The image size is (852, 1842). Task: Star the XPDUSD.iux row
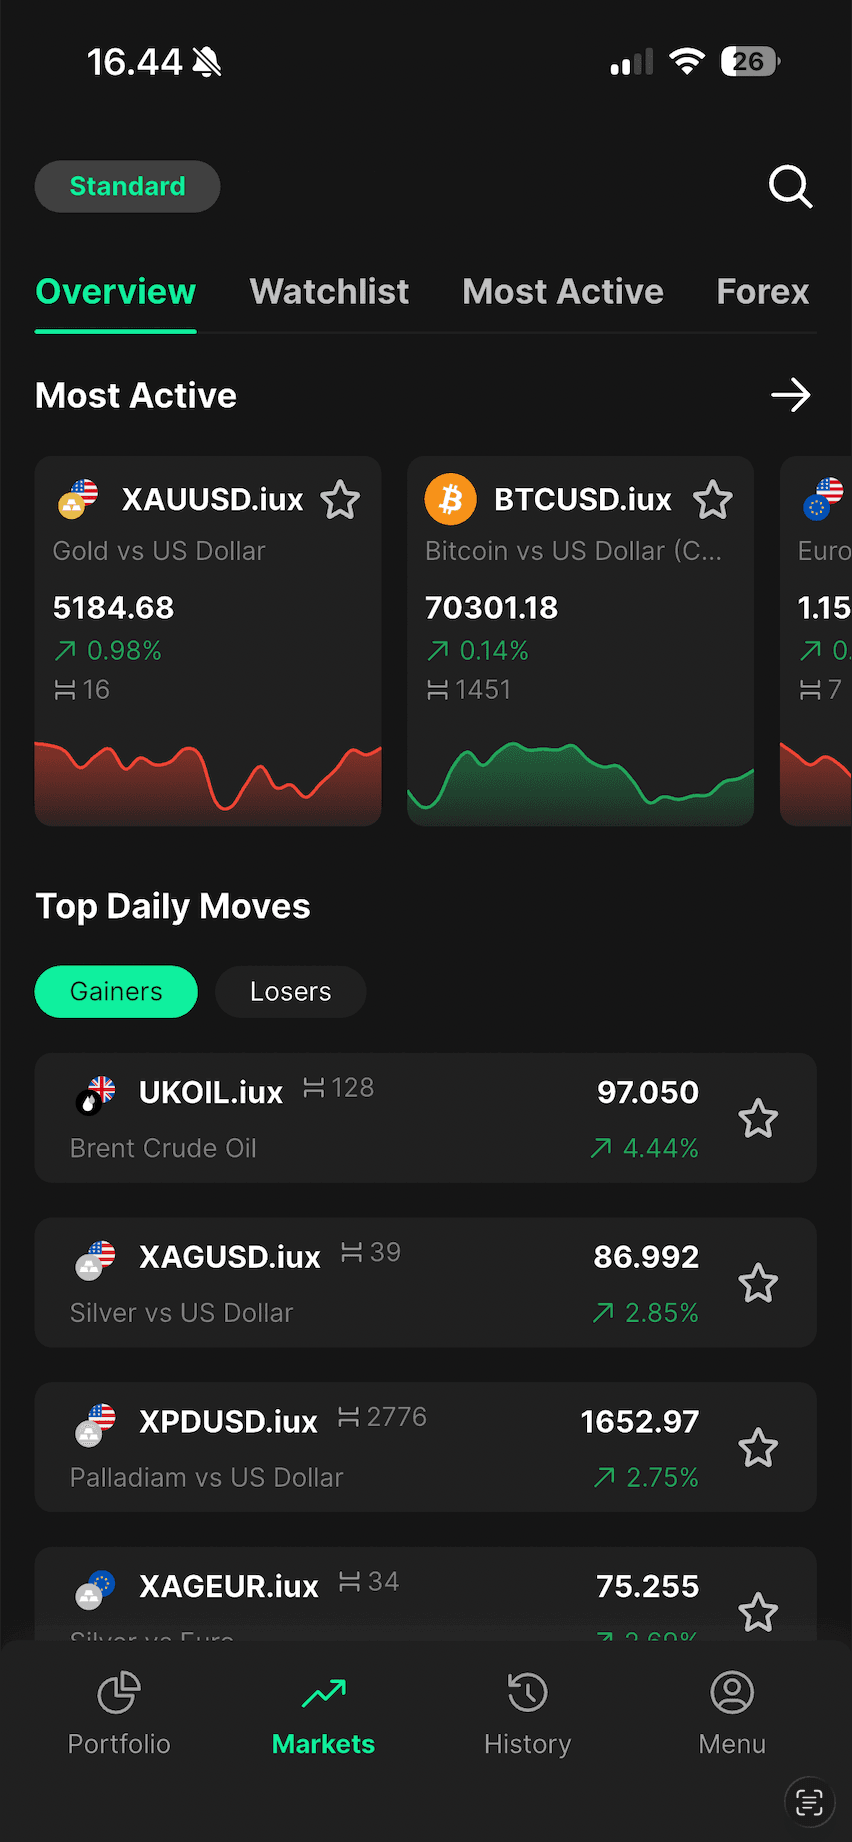(x=758, y=1447)
